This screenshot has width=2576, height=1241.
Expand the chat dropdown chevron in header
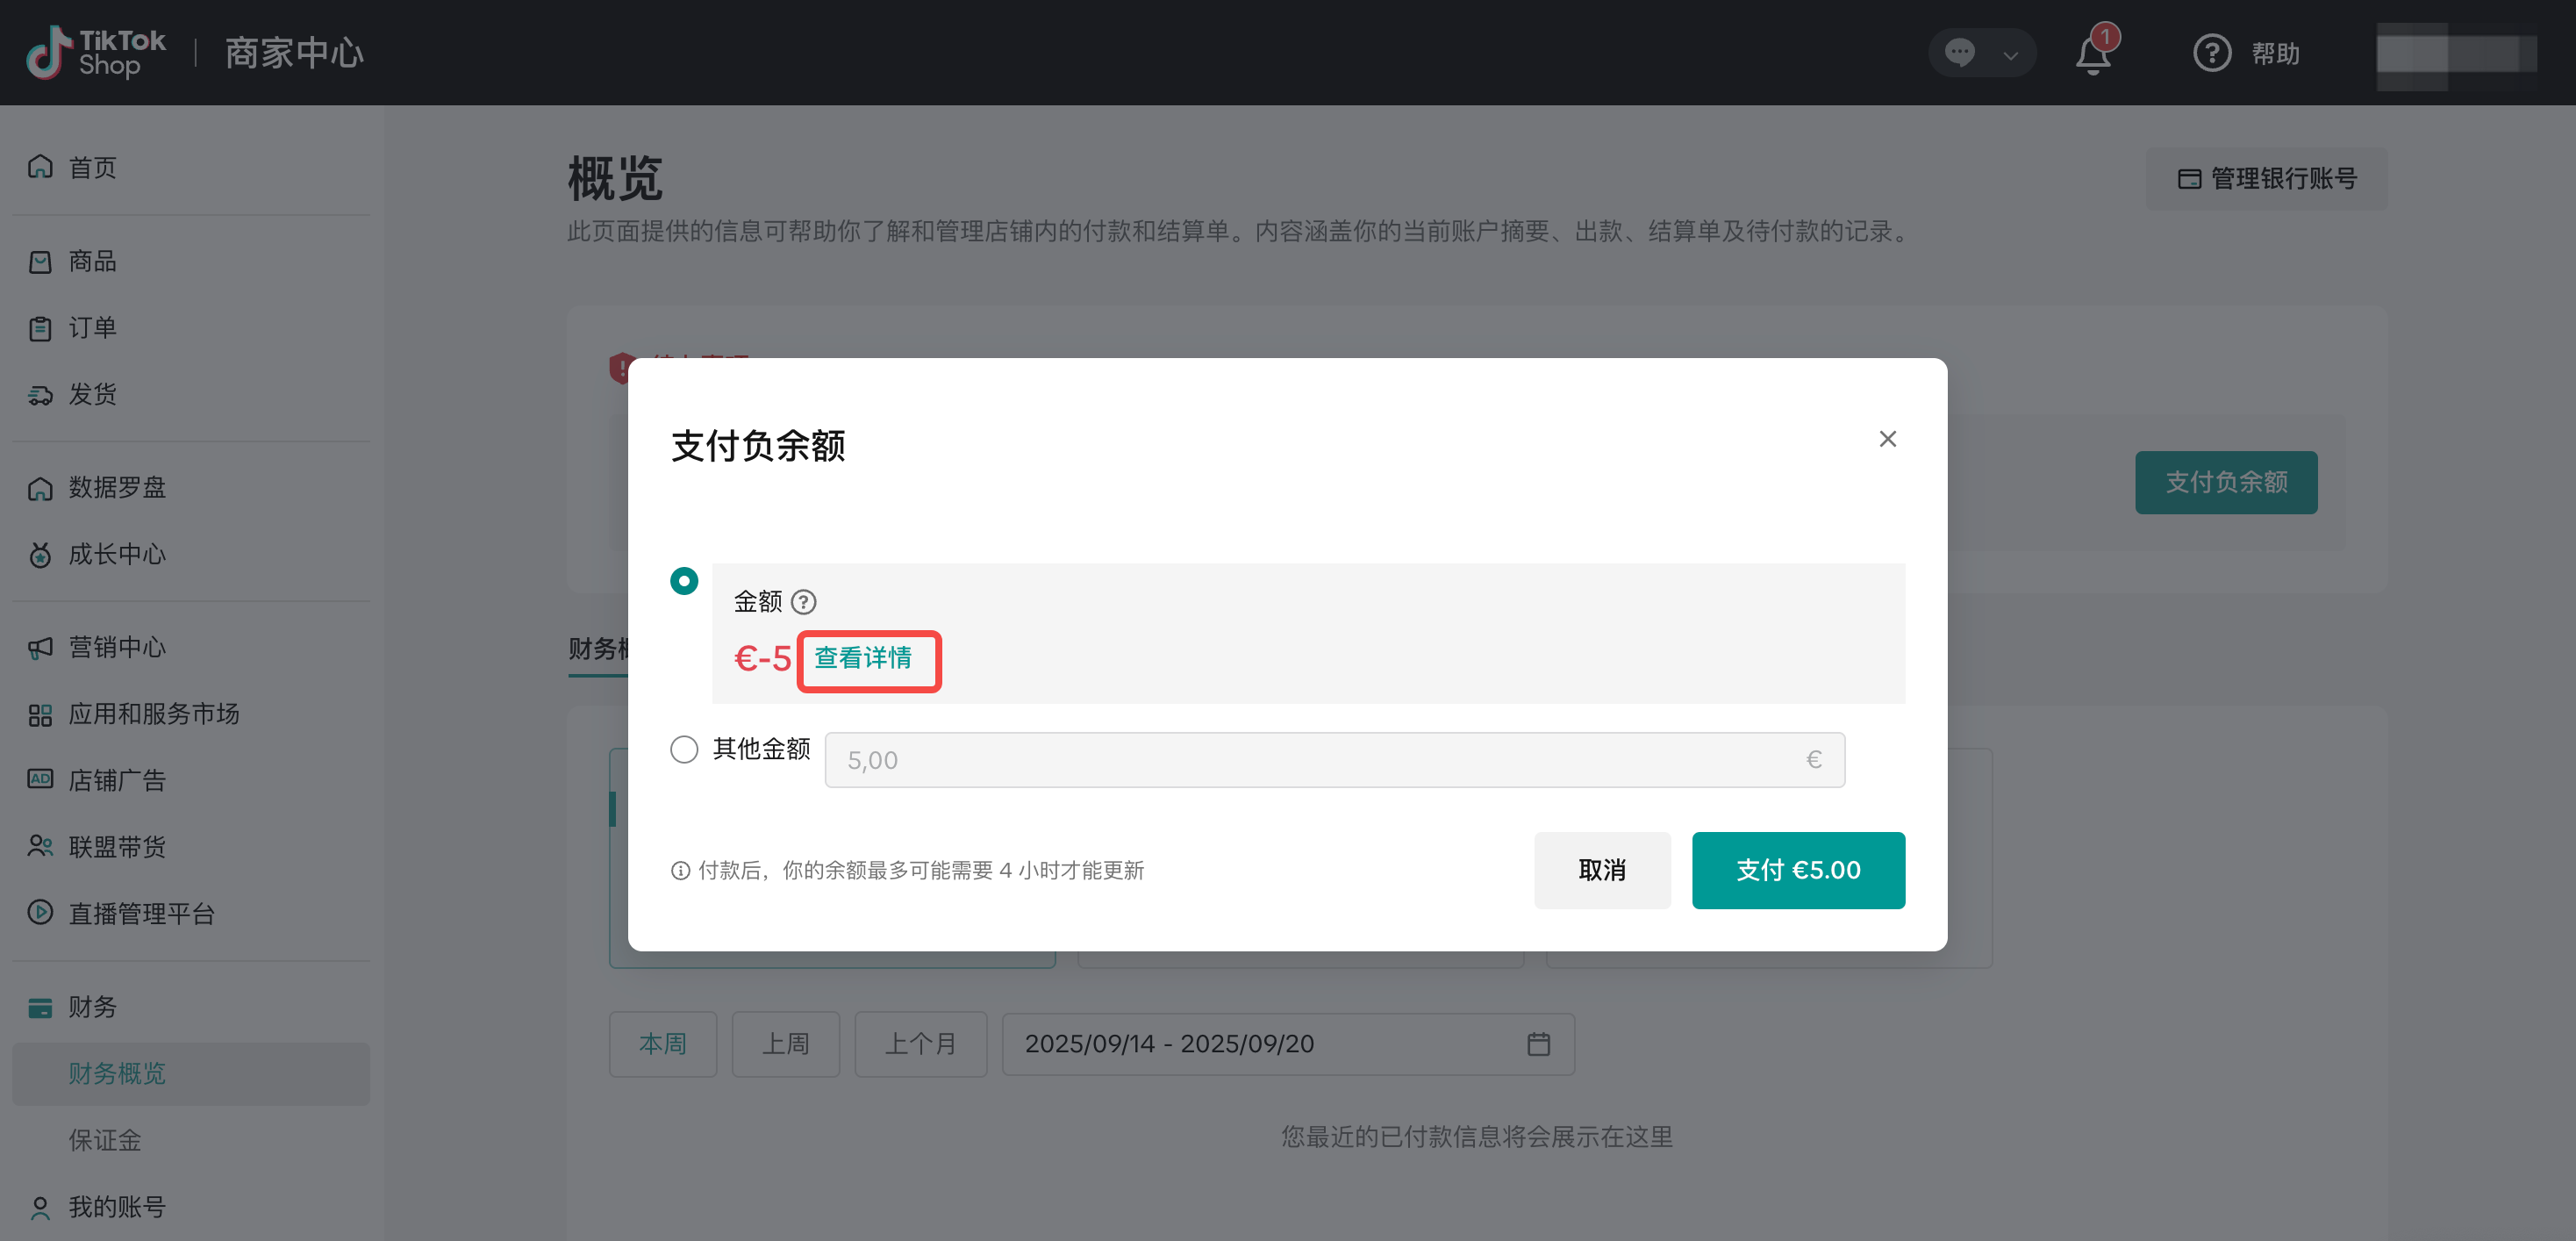2010,55
